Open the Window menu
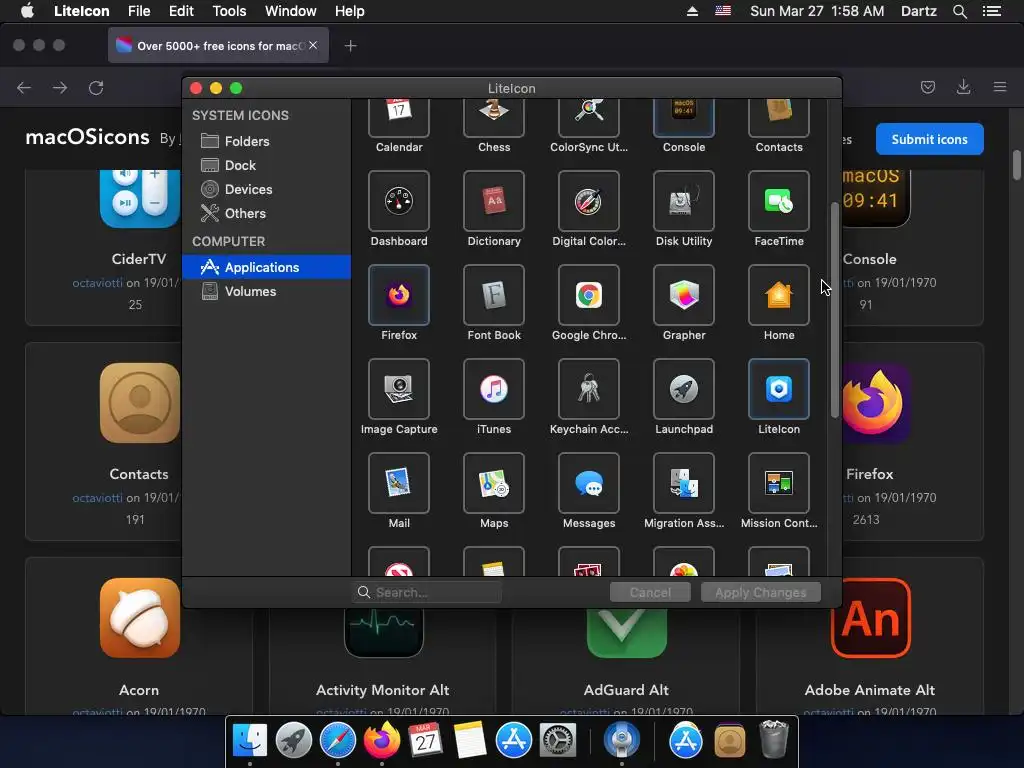This screenshot has height=768, width=1024. tap(291, 11)
